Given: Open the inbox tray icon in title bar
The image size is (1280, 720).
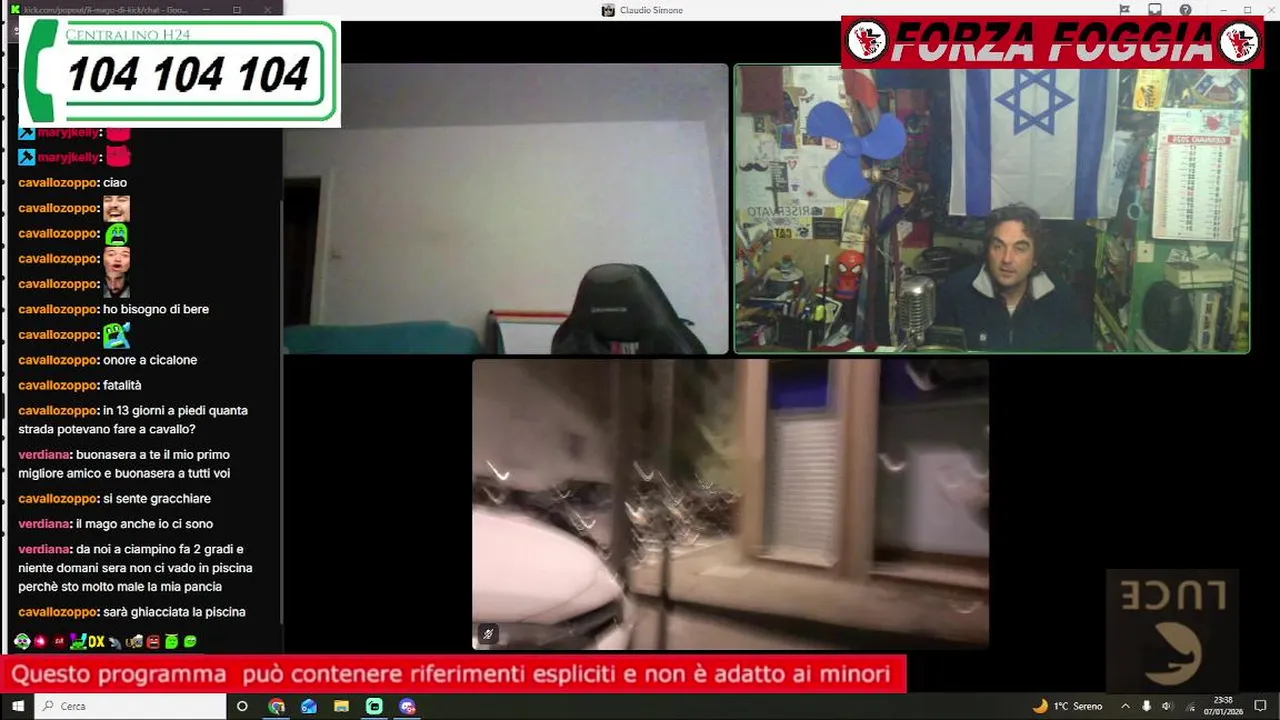Looking at the screenshot, I should (x=1155, y=10).
